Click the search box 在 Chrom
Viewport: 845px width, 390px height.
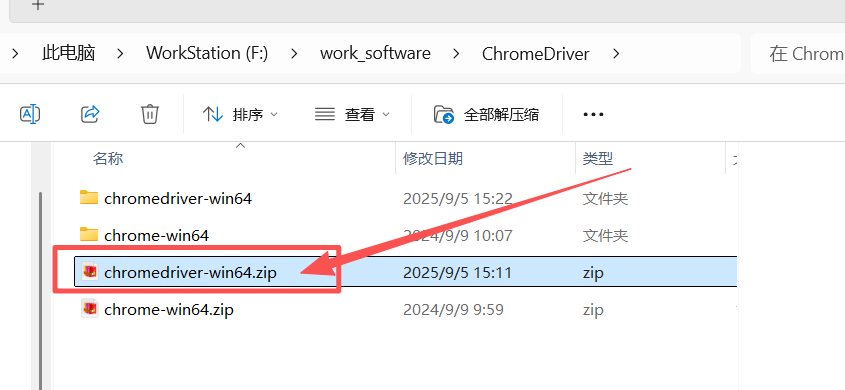(x=798, y=53)
